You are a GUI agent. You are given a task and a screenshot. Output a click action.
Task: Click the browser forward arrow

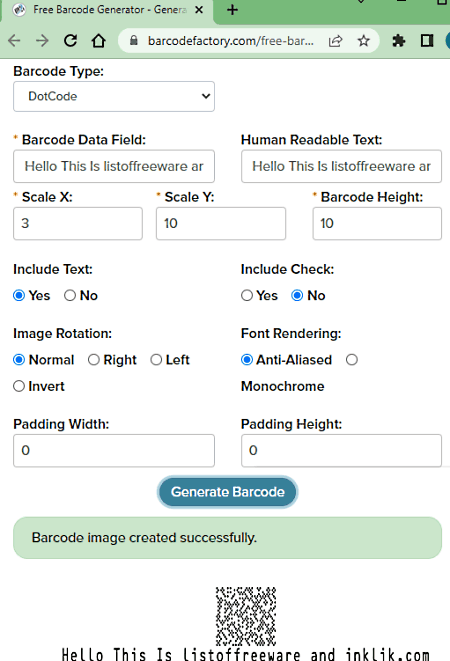click(42, 40)
